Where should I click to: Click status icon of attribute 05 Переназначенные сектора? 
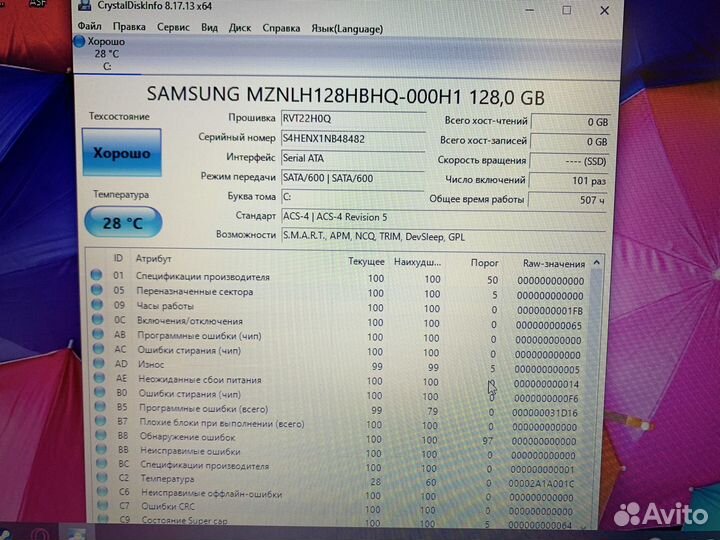pyautogui.click(x=96, y=289)
